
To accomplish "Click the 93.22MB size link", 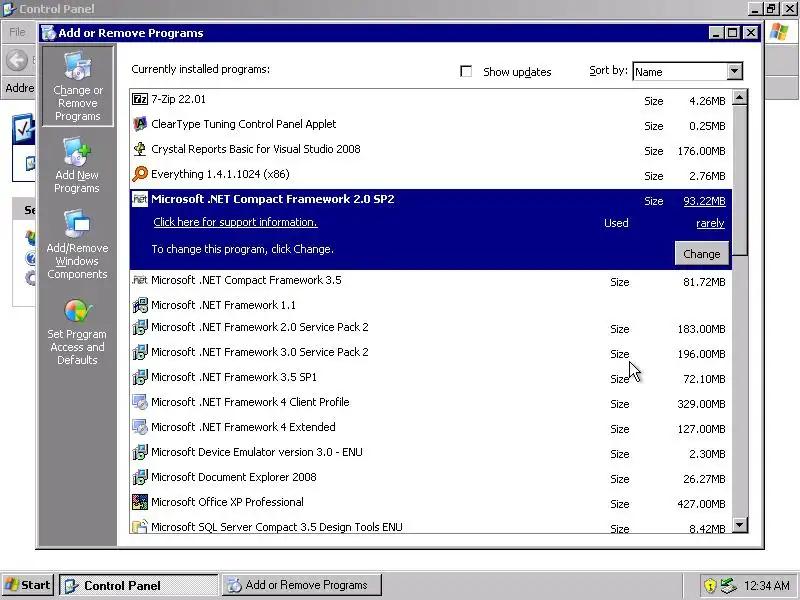I will pos(704,201).
